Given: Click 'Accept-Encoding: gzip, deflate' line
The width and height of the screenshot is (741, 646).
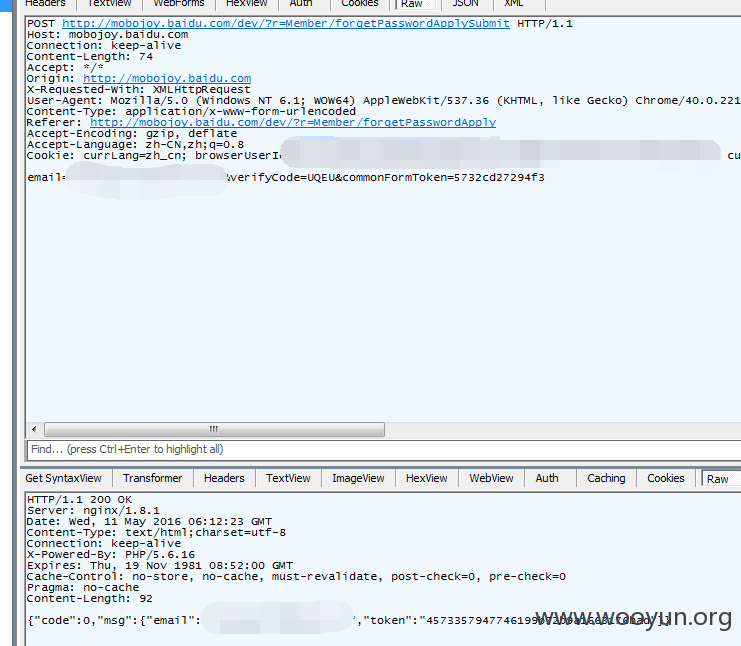Looking at the screenshot, I should coord(132,134).
